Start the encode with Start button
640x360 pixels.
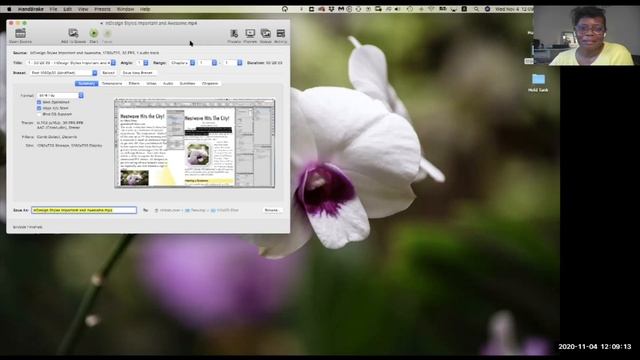click(x=94, y=33)
